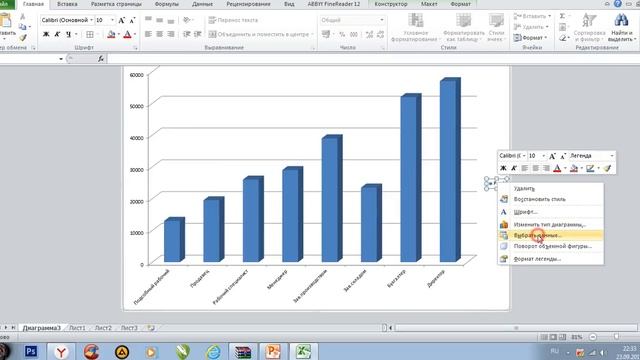Screen dimensions: 640x360
Task: Switch to sheet tab Лист1
Action: (x=77, y=328)
